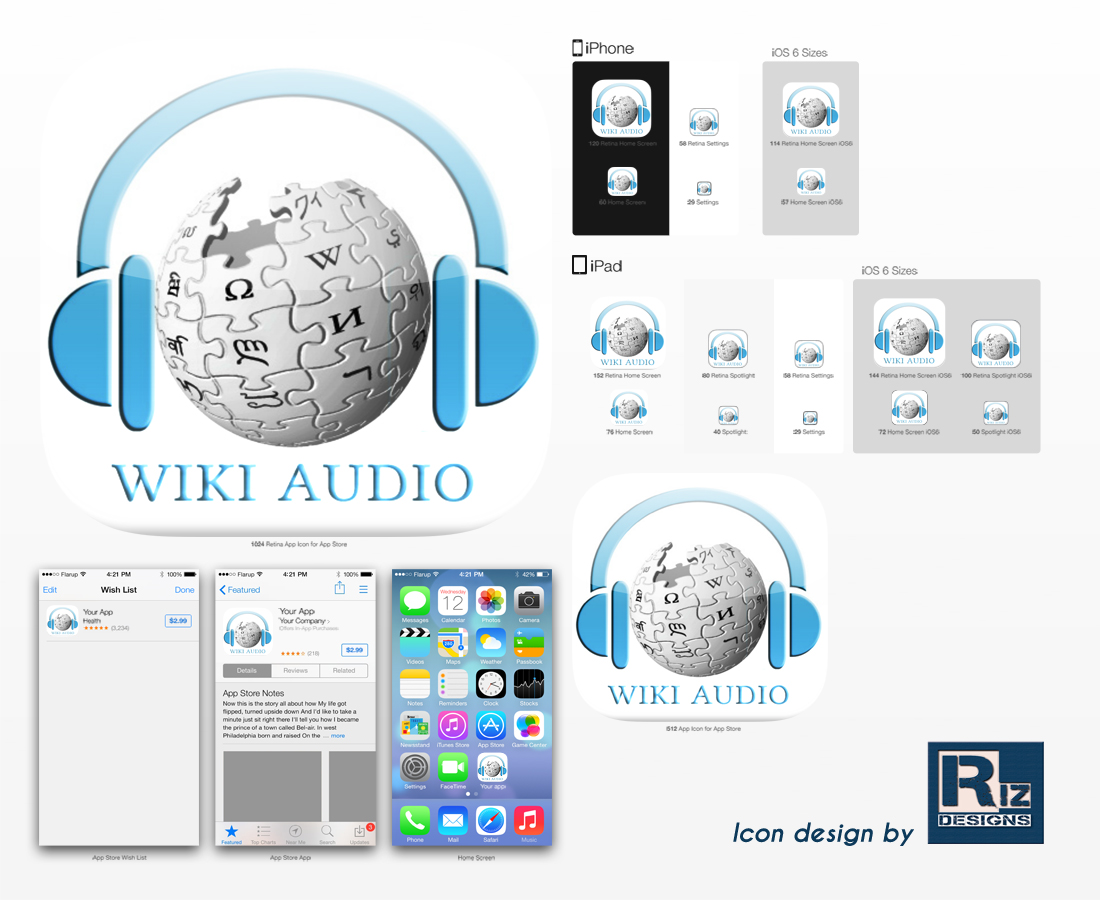The height and width of the screenshot is (900, 1100).
Task: Open the App Store app
Action: coord(491,726)
